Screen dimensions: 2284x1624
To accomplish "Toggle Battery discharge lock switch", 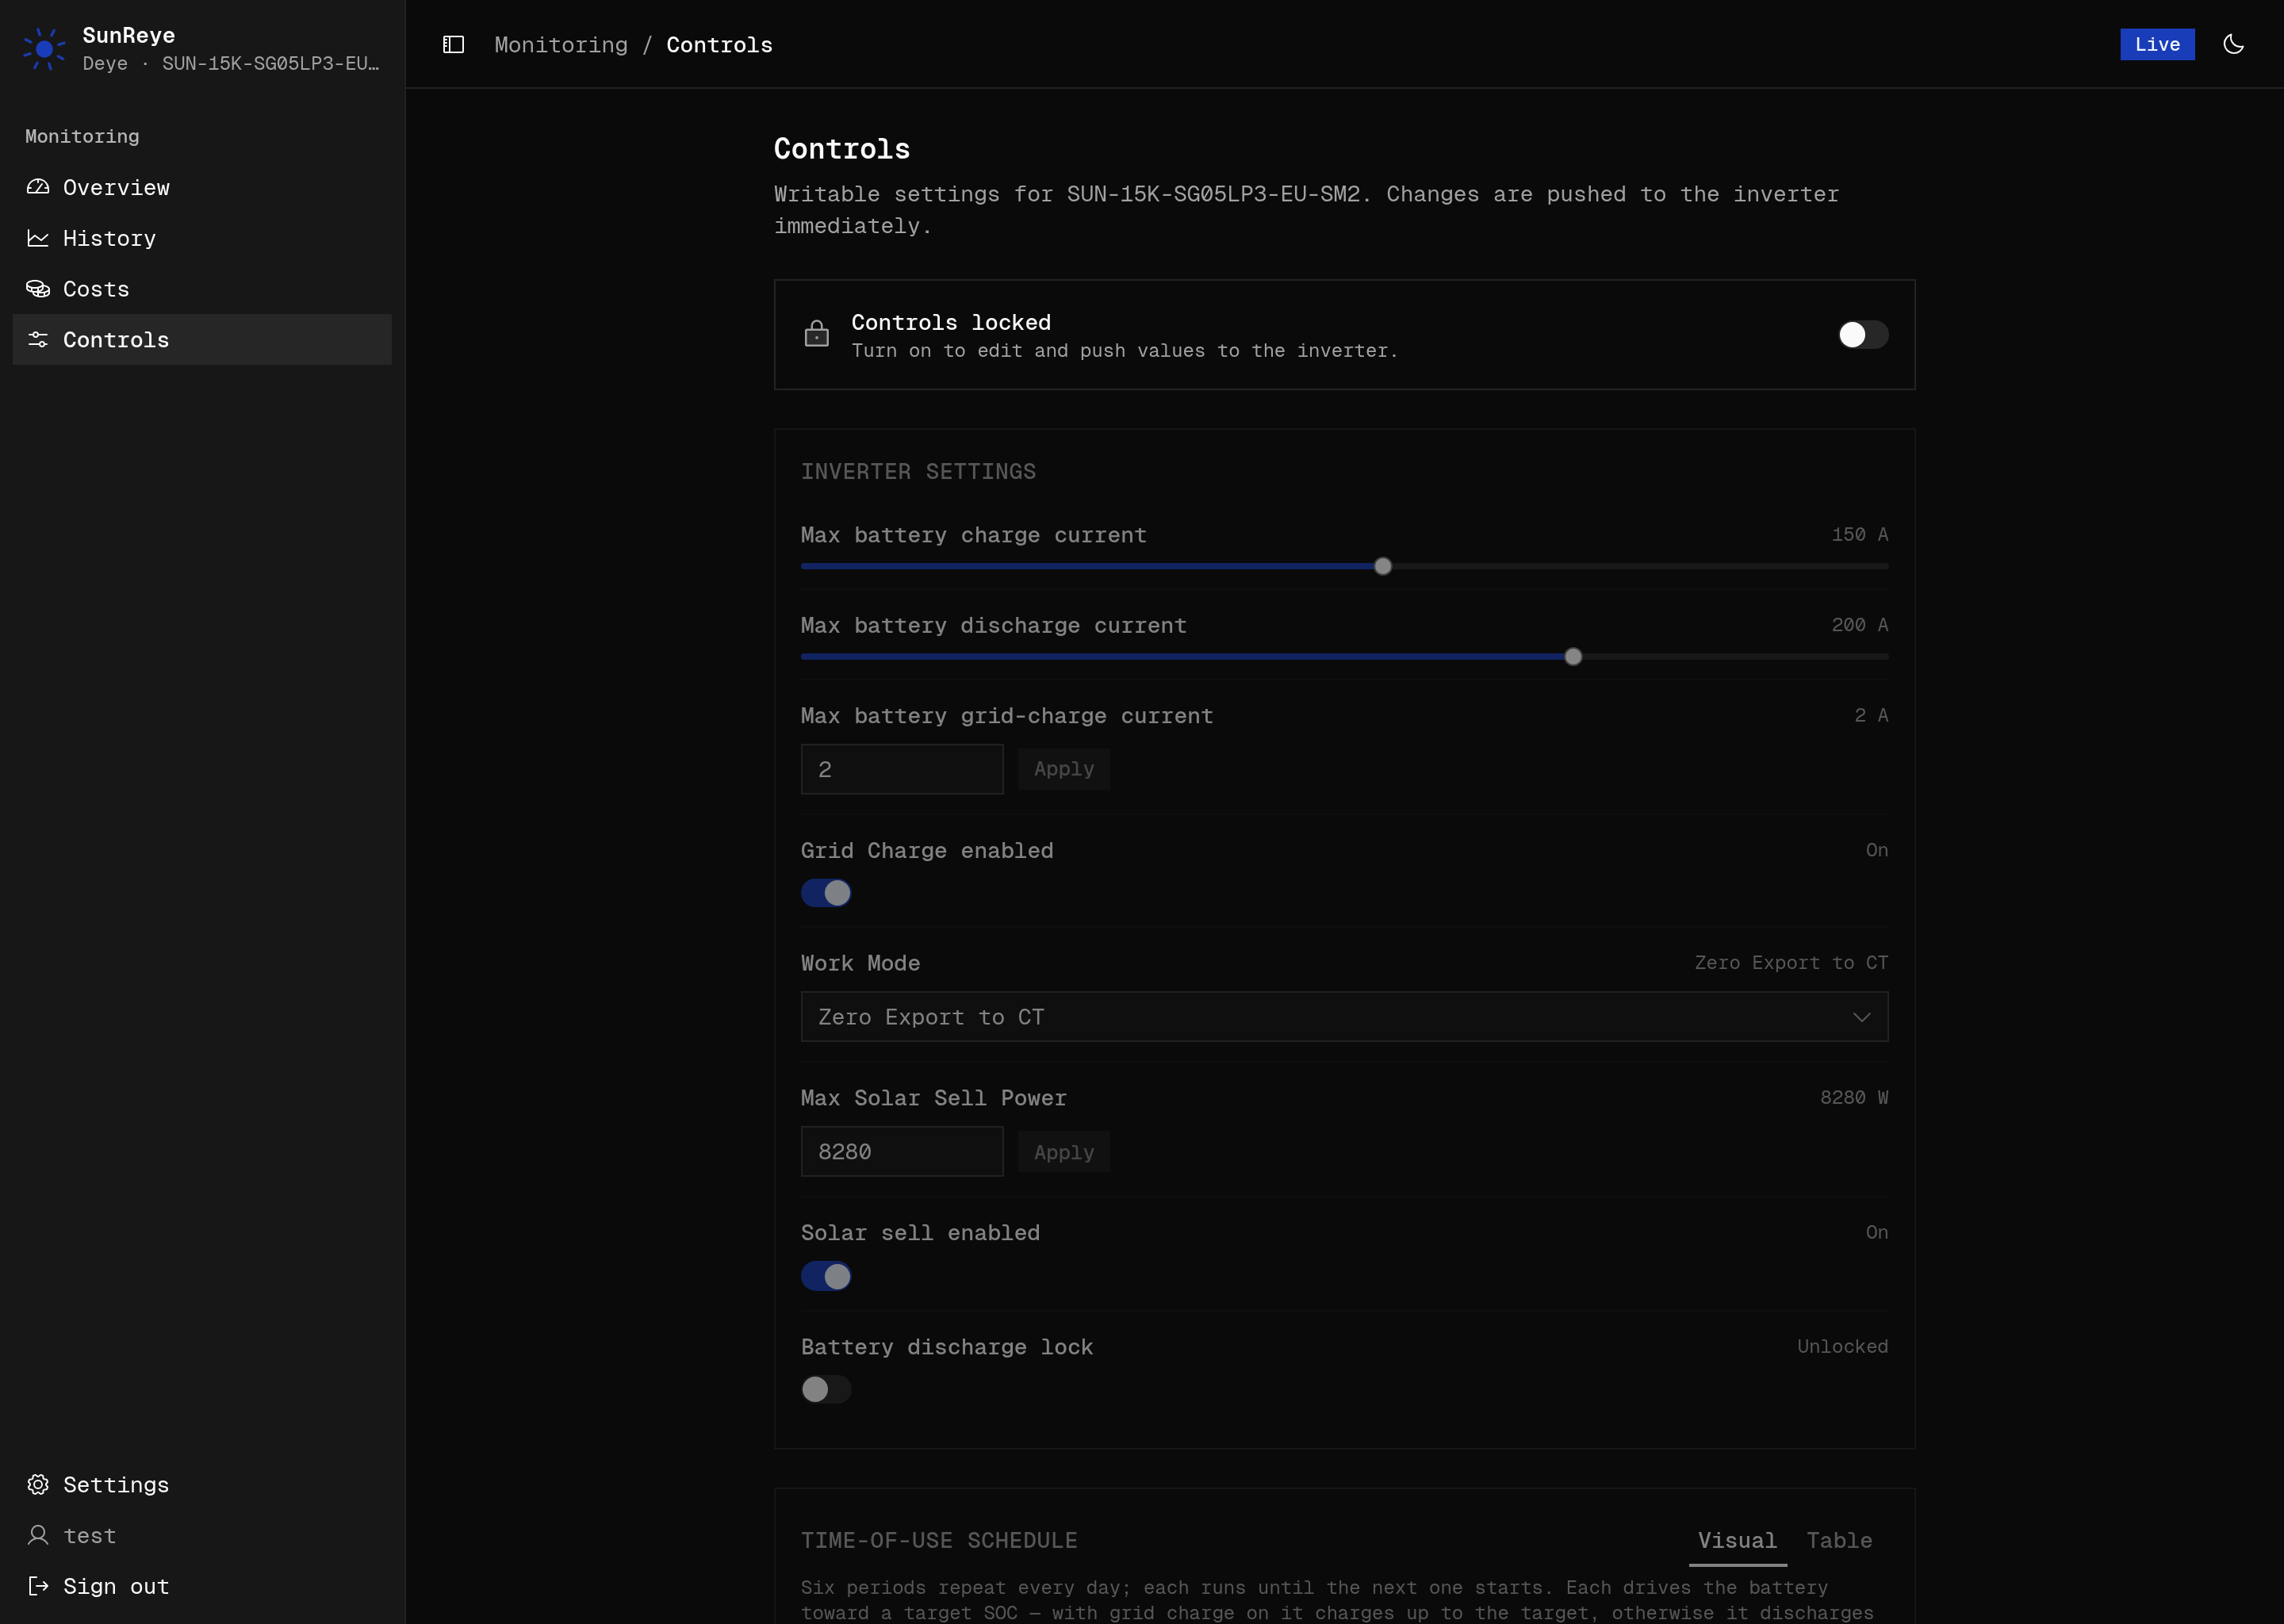I will pyautogui.click(x=826, y=1389).
